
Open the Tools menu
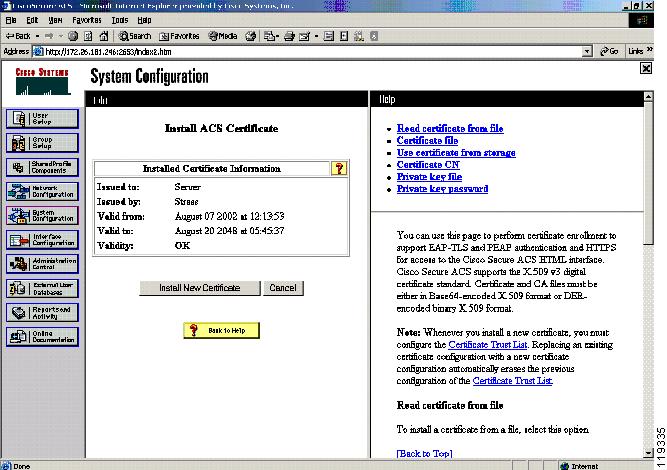pyautogui.click(x=120, y=20)
